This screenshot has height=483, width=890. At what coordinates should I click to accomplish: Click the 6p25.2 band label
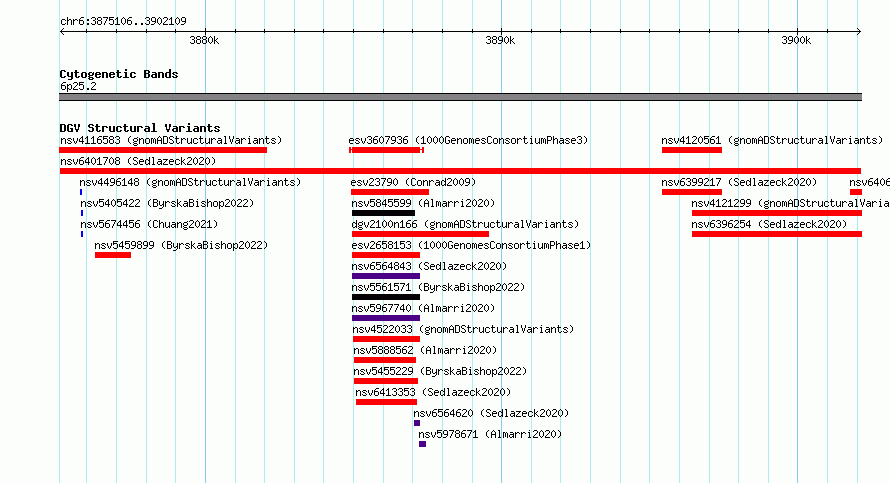click(x=78, y=86)
